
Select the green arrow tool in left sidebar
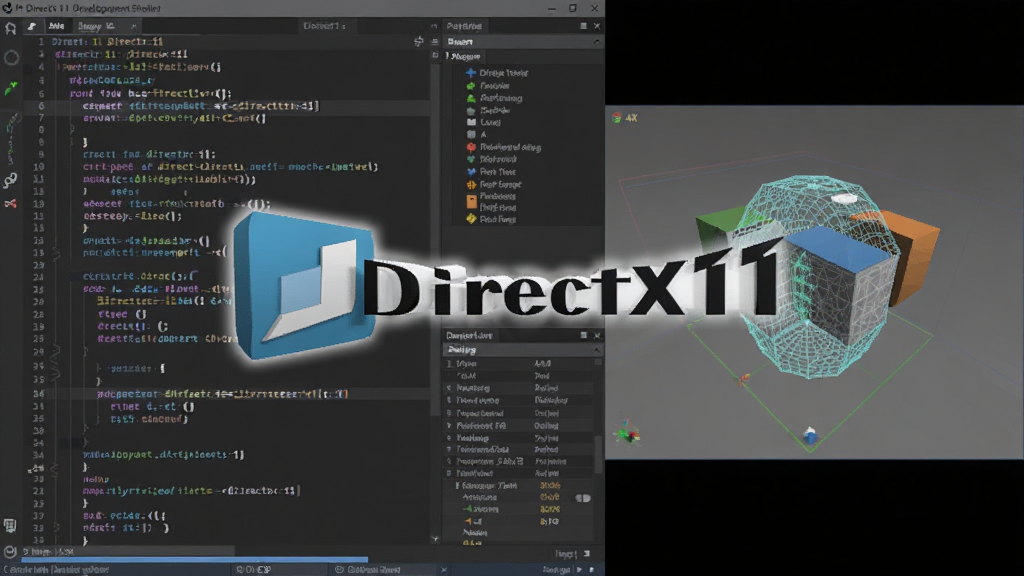point(11,88)
